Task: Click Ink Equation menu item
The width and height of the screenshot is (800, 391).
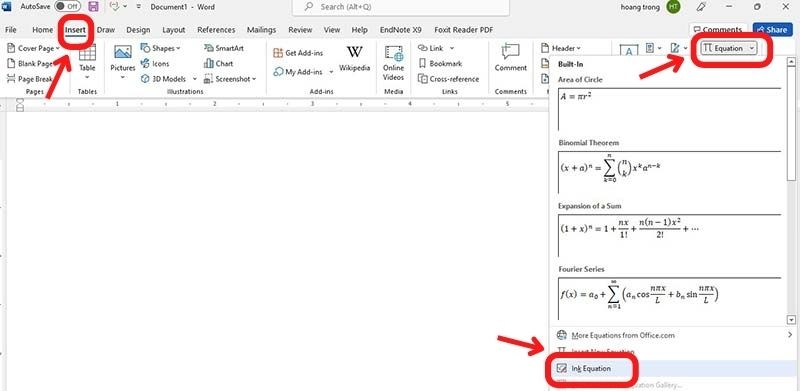Action: [x=673, y=369]
